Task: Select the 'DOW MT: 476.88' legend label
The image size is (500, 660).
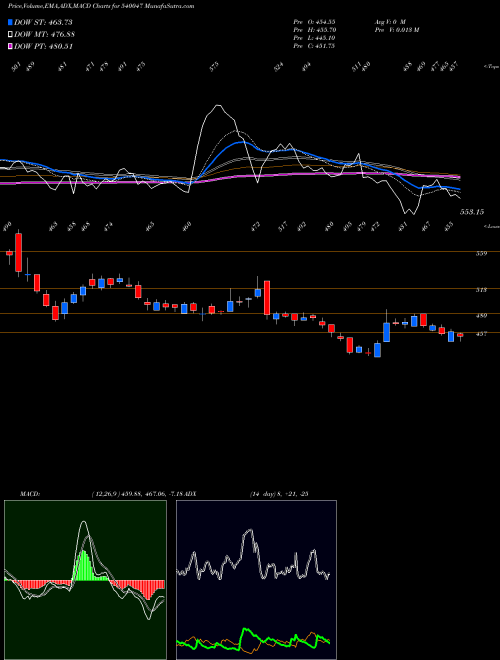Action: (45, 35)
